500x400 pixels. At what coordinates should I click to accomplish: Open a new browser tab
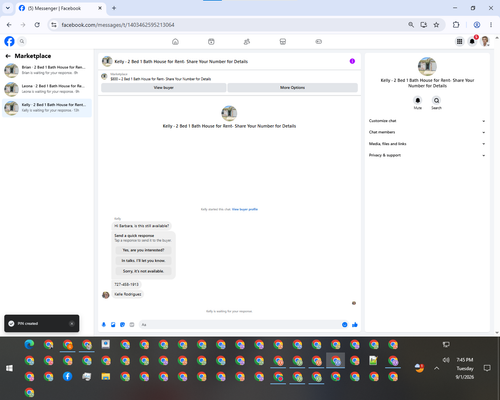tap(114, 8)
